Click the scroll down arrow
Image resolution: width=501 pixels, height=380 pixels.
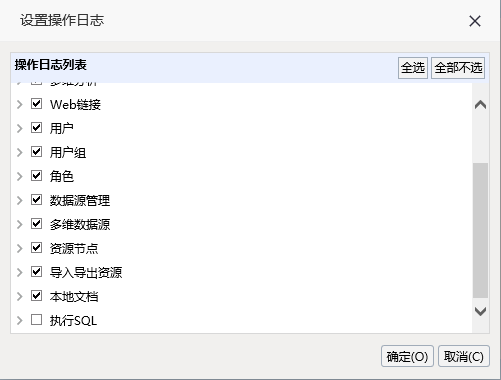pyautogui.click(x=480, y=311)
